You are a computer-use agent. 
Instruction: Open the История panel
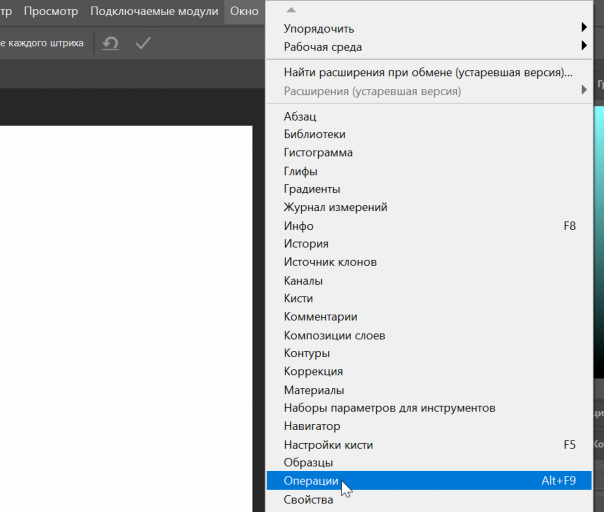(x=429, y=244)
